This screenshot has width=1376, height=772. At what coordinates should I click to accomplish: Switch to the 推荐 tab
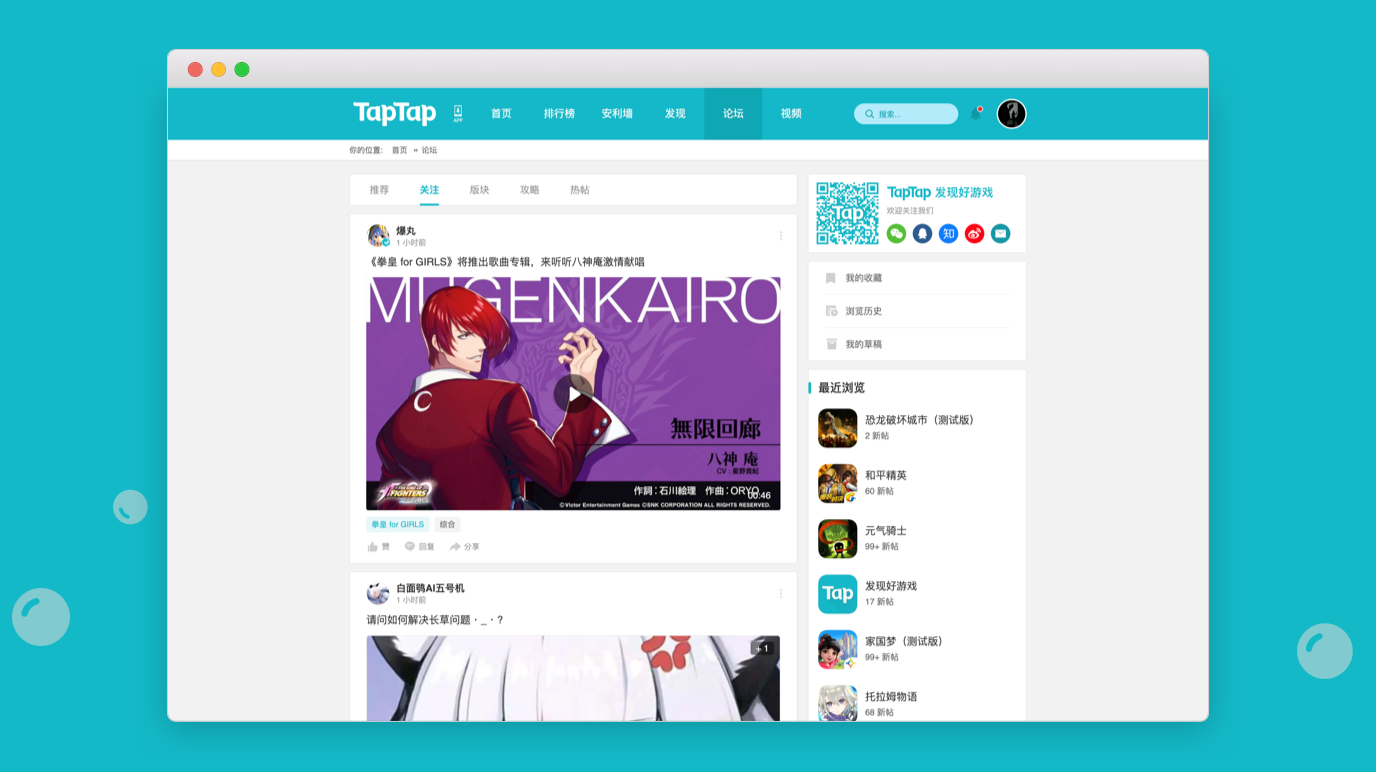(379, 190)
